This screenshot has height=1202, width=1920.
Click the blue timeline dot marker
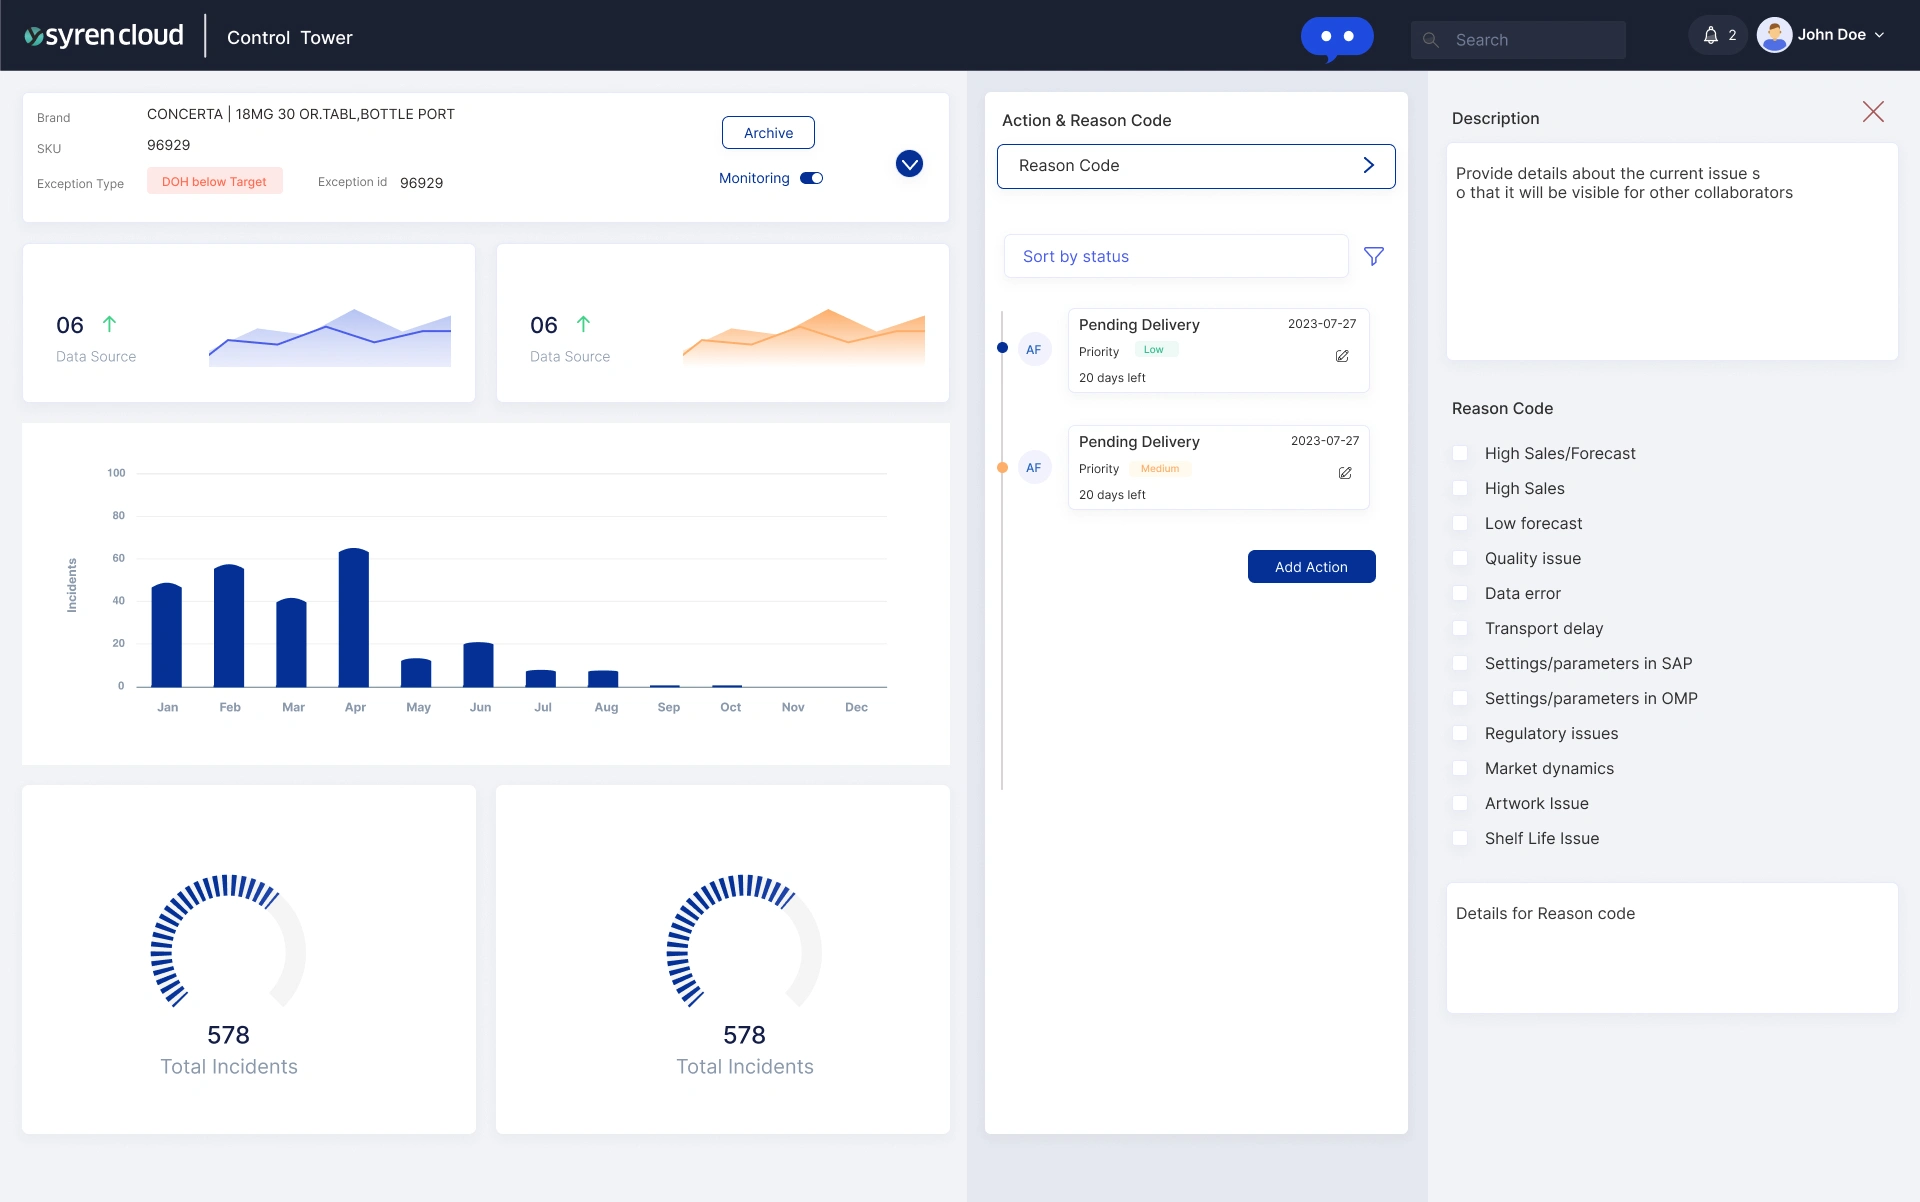pos(1002,348)
